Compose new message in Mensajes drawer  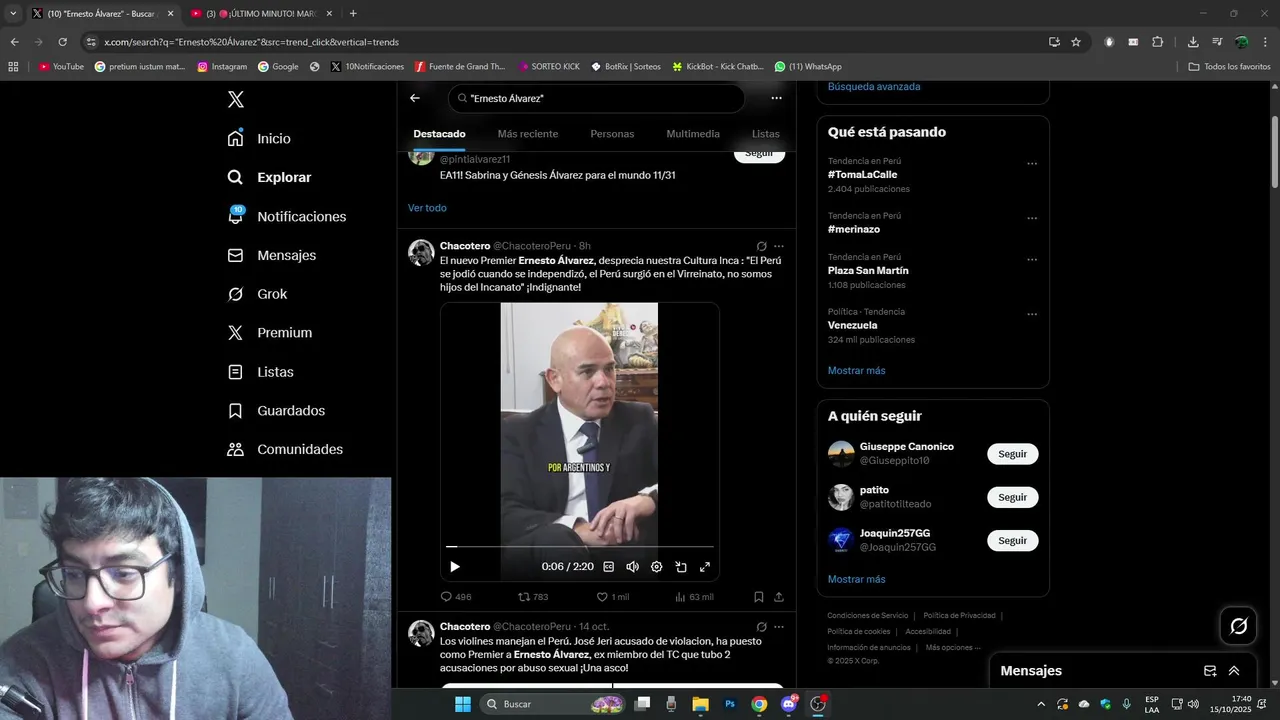1210,671
